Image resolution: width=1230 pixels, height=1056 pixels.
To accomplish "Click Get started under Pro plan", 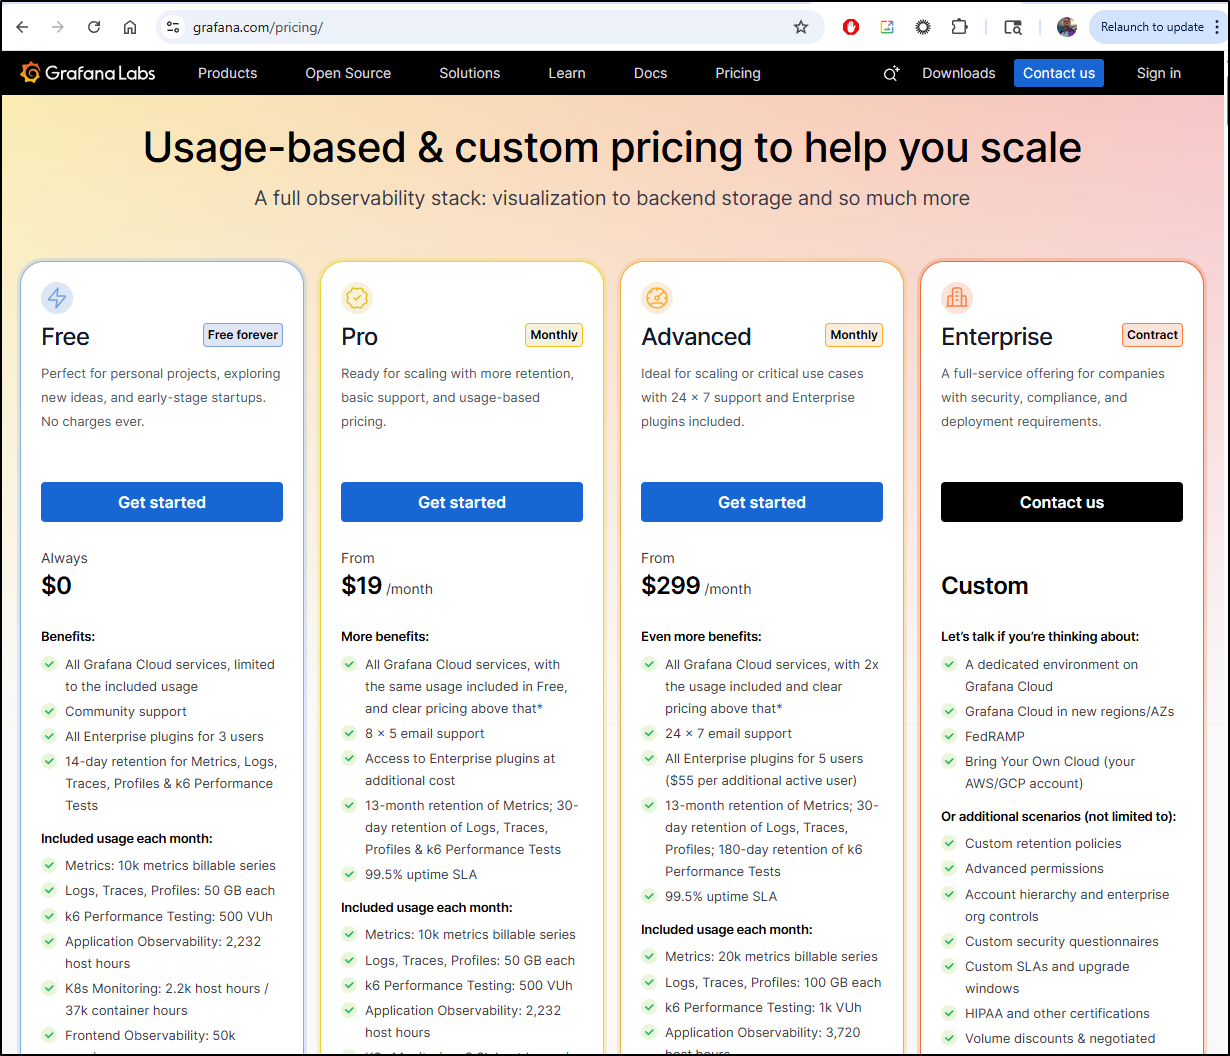I will click(x=462, y=502).
